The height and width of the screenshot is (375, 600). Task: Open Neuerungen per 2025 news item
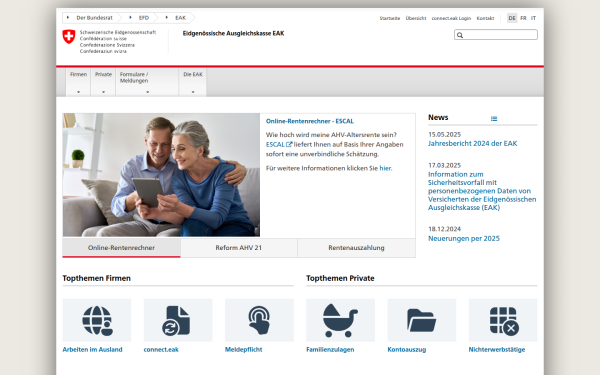[x=464, y=238]
